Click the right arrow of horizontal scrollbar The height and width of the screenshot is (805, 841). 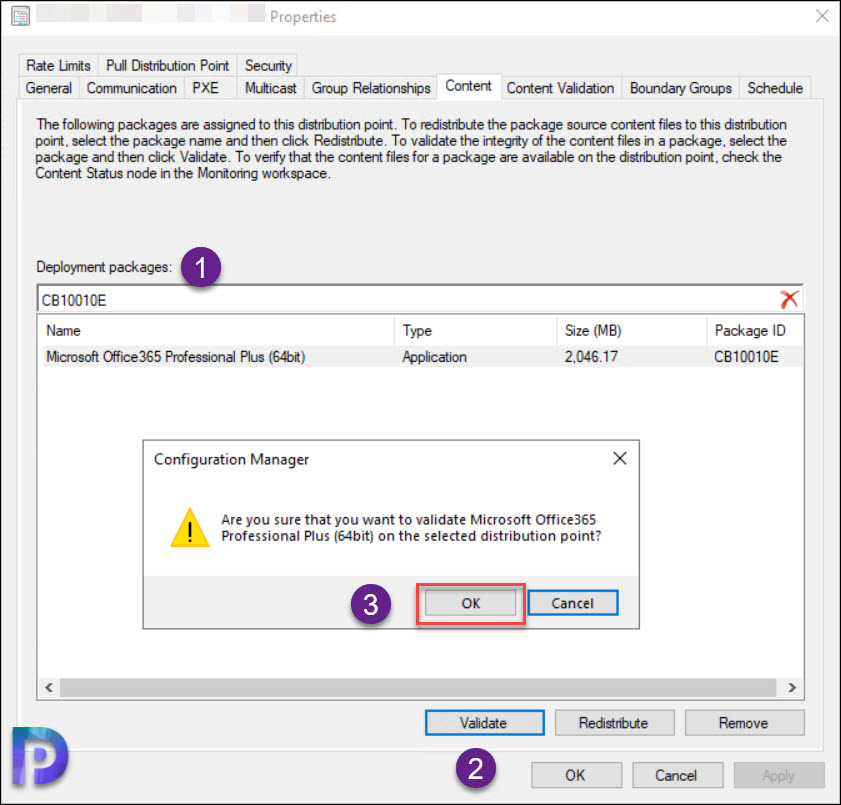(792, 687)
